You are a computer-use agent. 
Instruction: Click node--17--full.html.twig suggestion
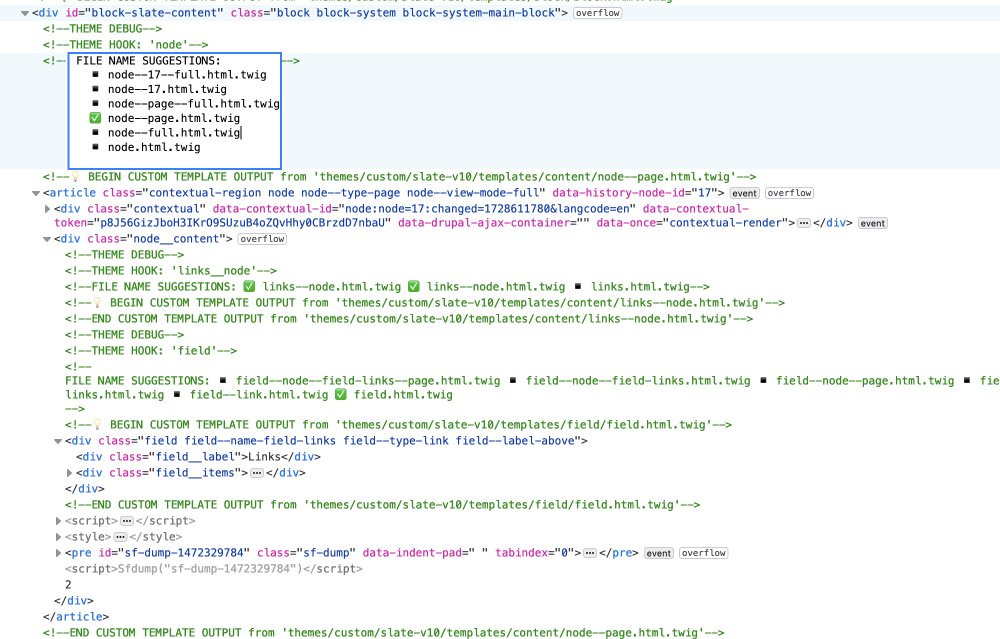[187, 75]
